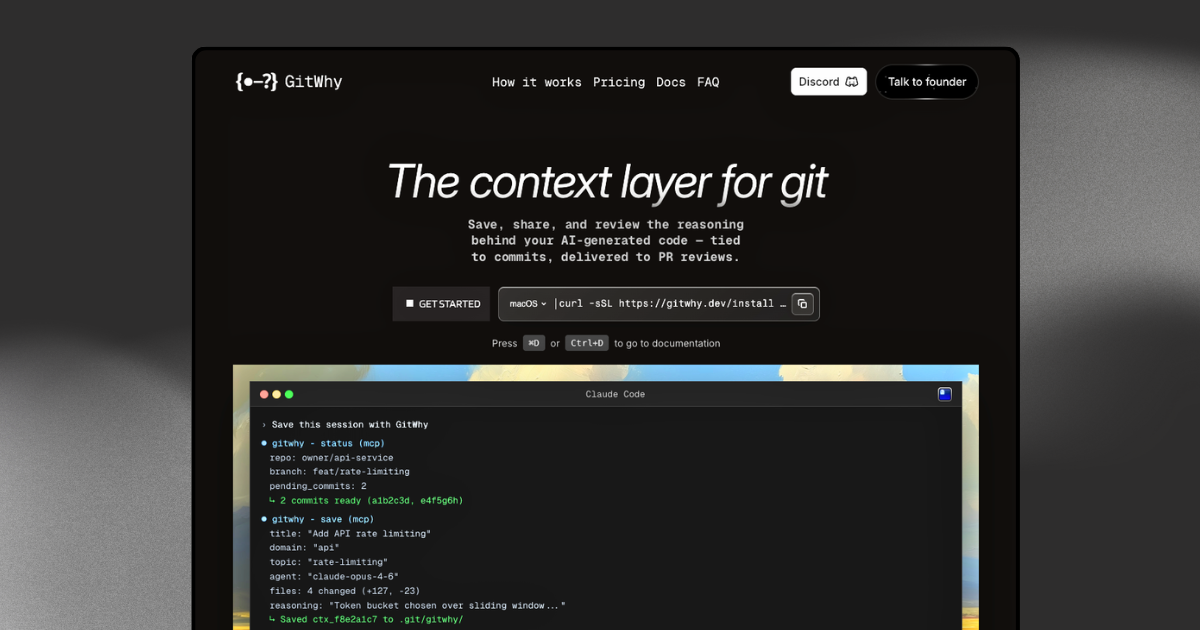The image size is (1200, 630).
Task: Click the Talk to founder button
Action: coord(927,81)
